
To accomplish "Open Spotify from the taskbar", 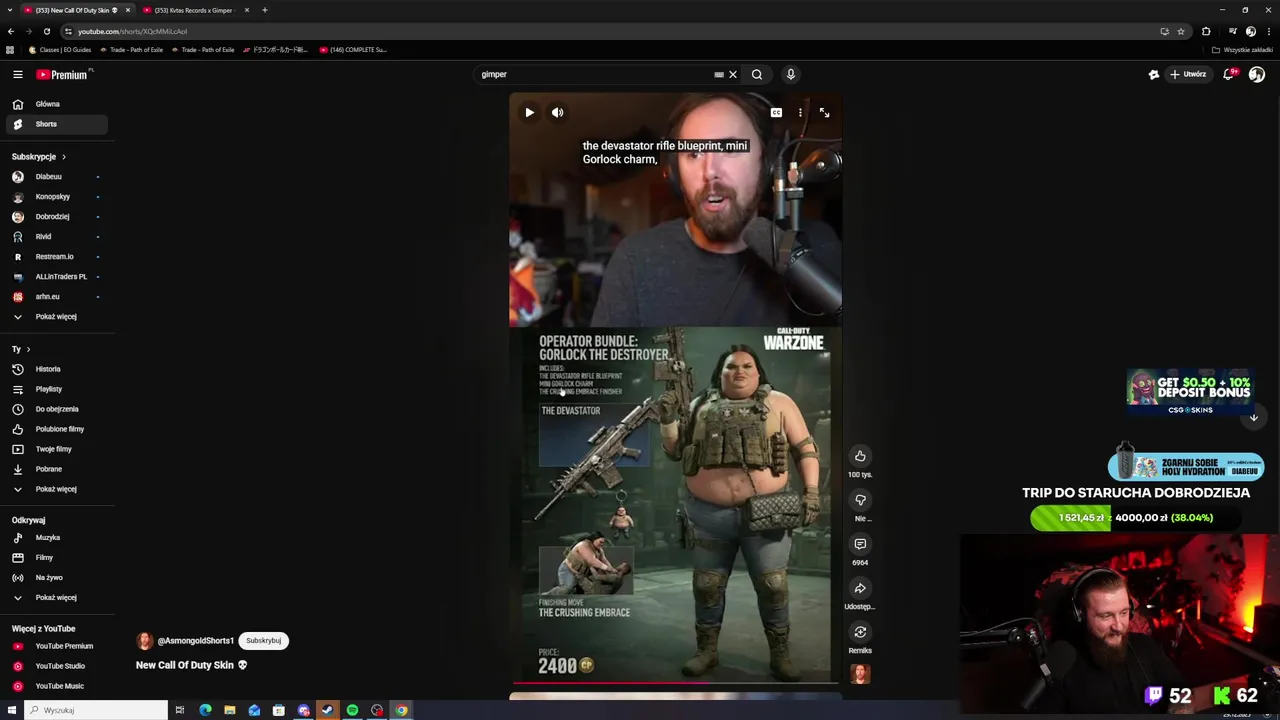I will coord(352,710).
